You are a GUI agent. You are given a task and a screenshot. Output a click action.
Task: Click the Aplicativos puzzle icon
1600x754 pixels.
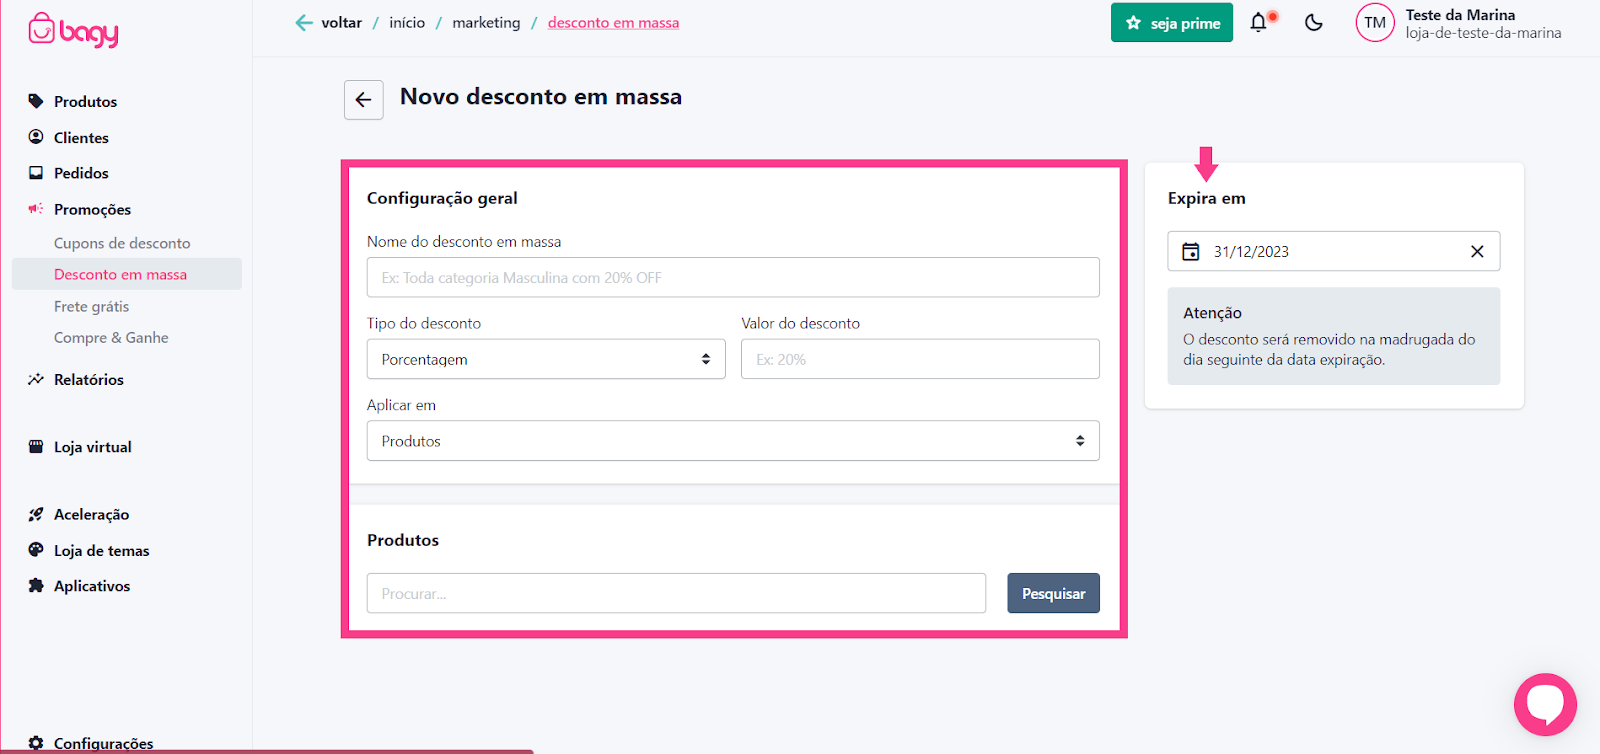[36, 586]
